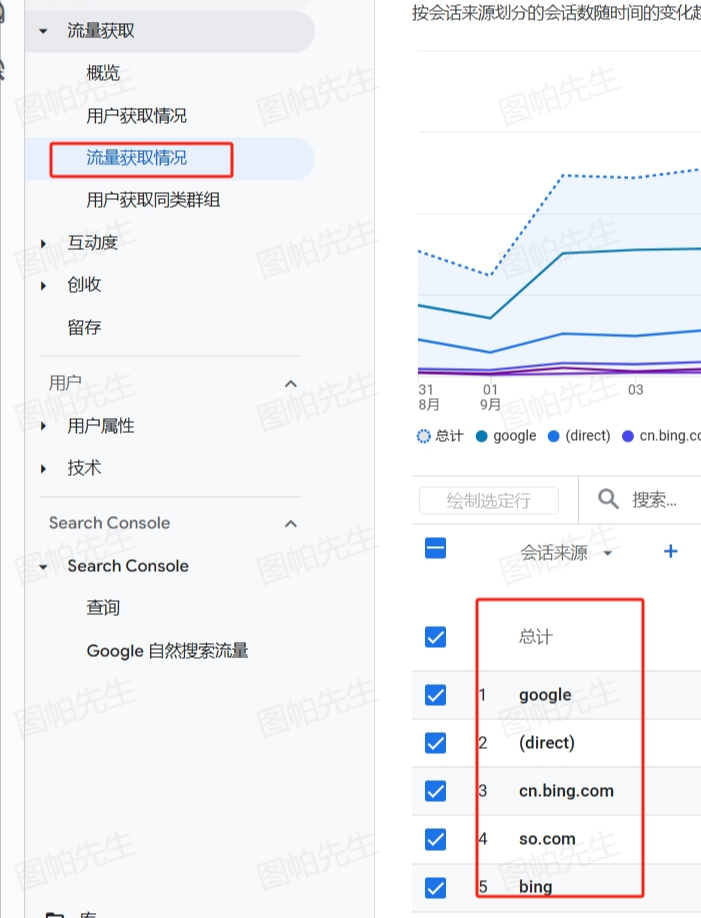
Task: Collapse the 用户 group chevron
Action: [x=290, y=383]
